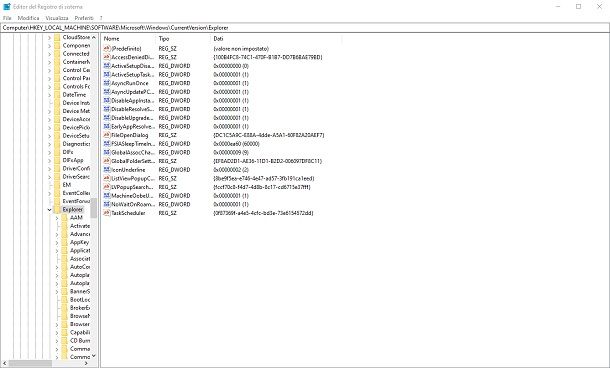Click the Capabili folder icon
The width and height of the screenshot is (610, 368).
coord(65,332)
